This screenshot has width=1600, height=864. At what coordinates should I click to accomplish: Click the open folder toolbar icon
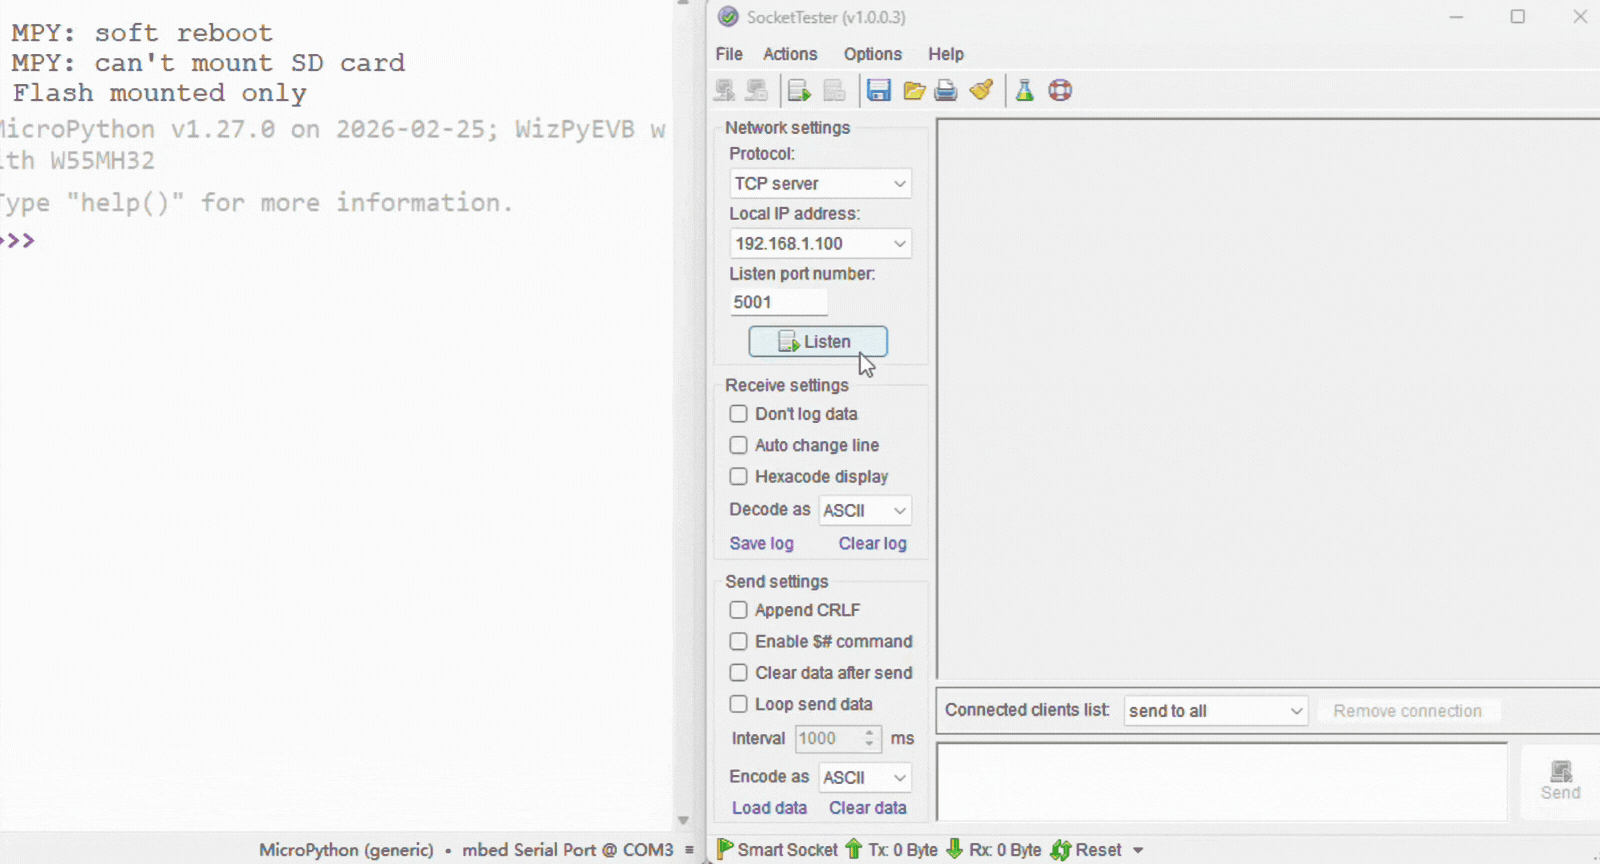point(914,91)
